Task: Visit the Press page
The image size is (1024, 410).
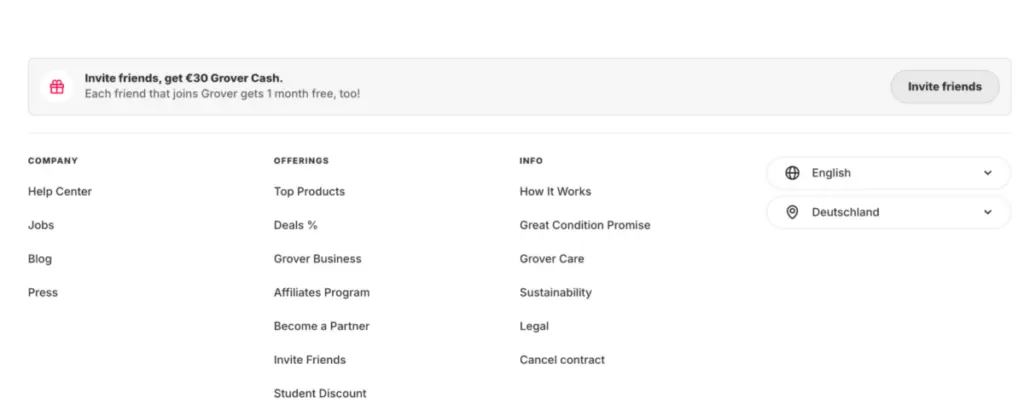Action: tap(43, 293)
